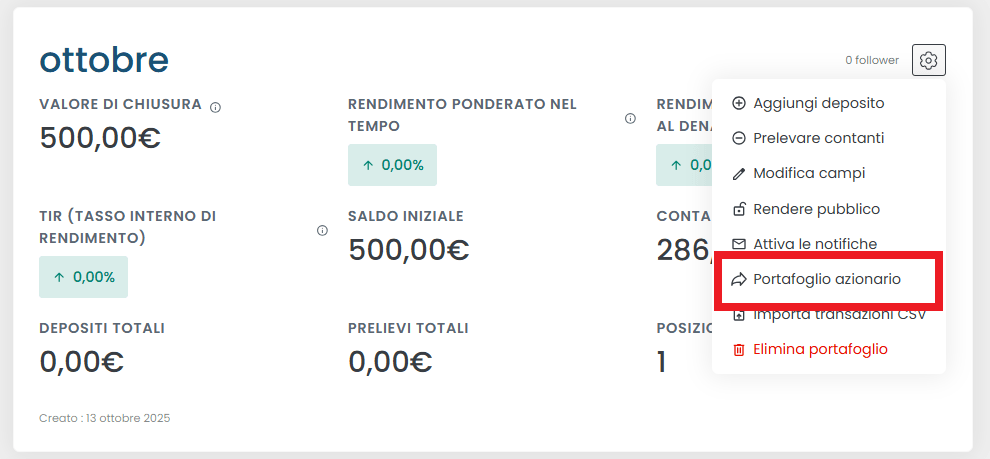990x459 pixels.
Task: Choose Importa transazioni CSV option
Action: pyautogui.click(x=839, y=315)
